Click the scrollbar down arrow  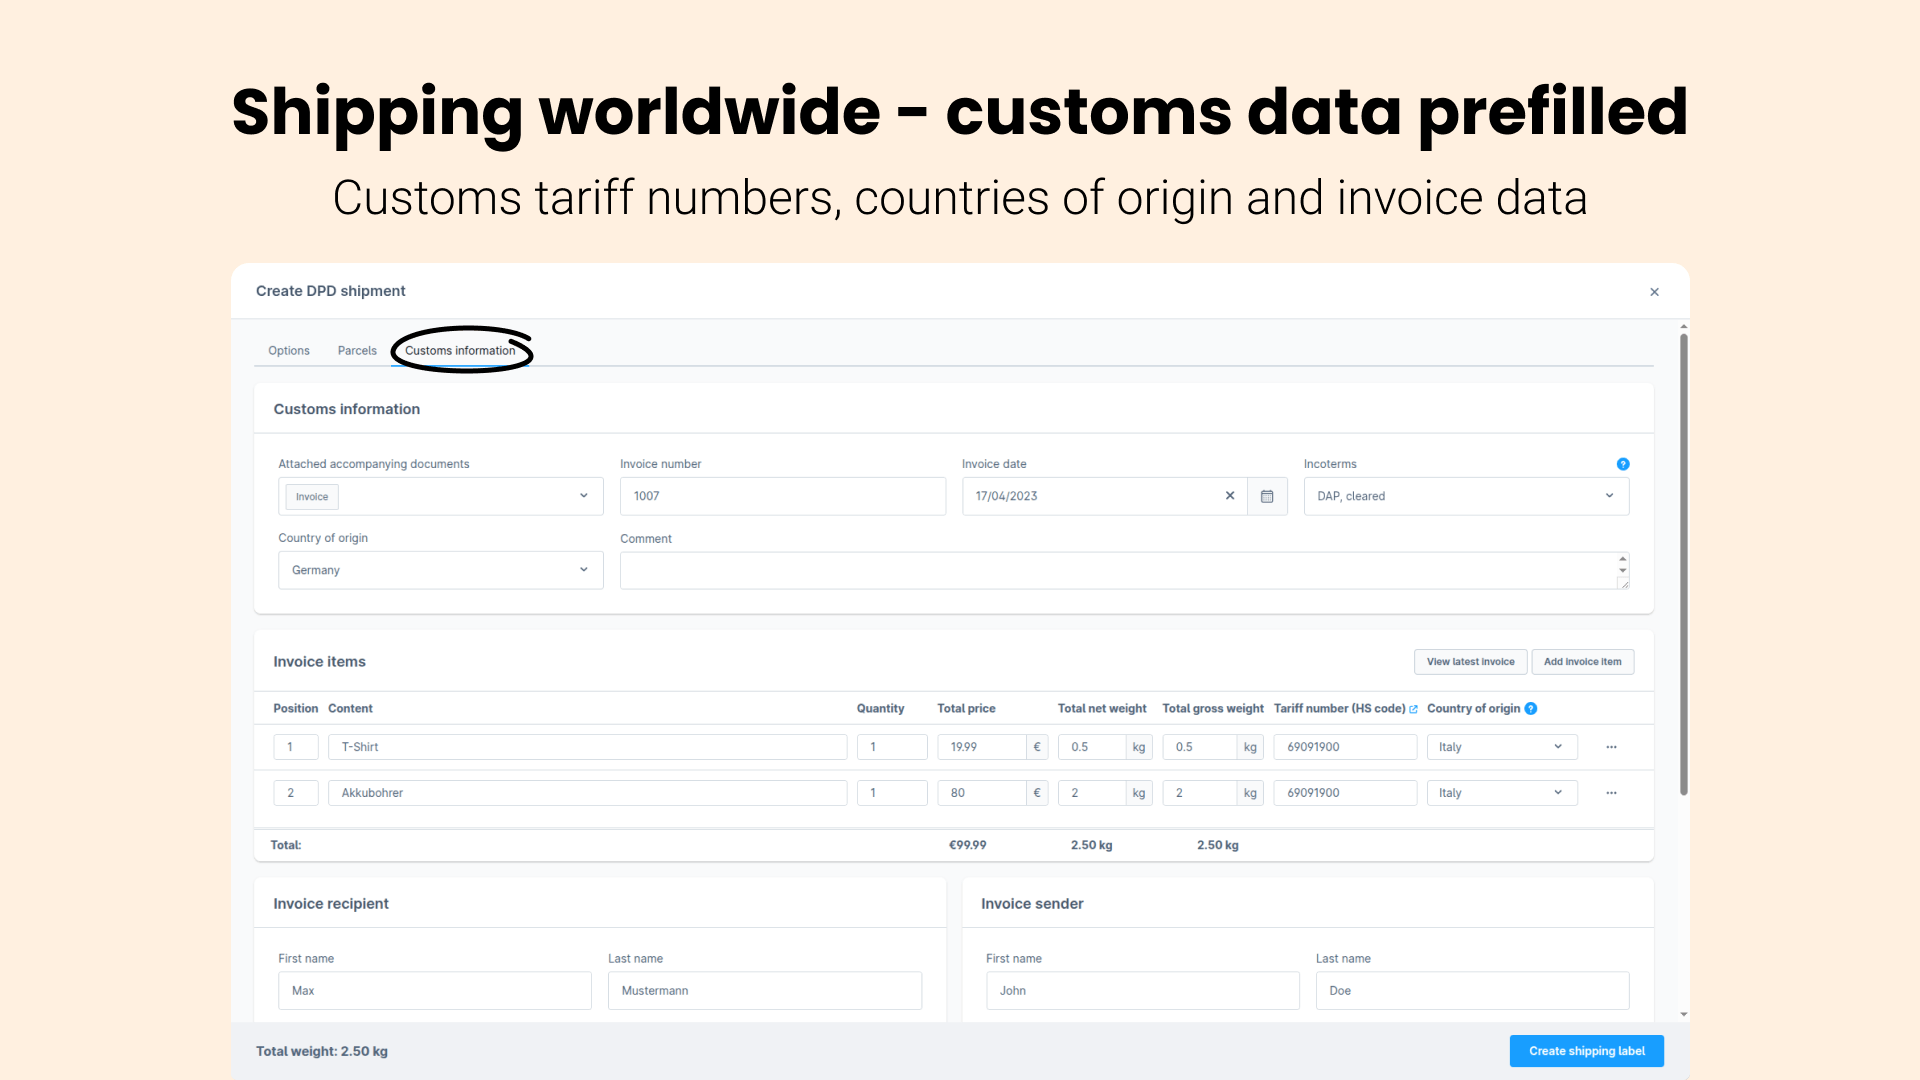point(1684,1014)
